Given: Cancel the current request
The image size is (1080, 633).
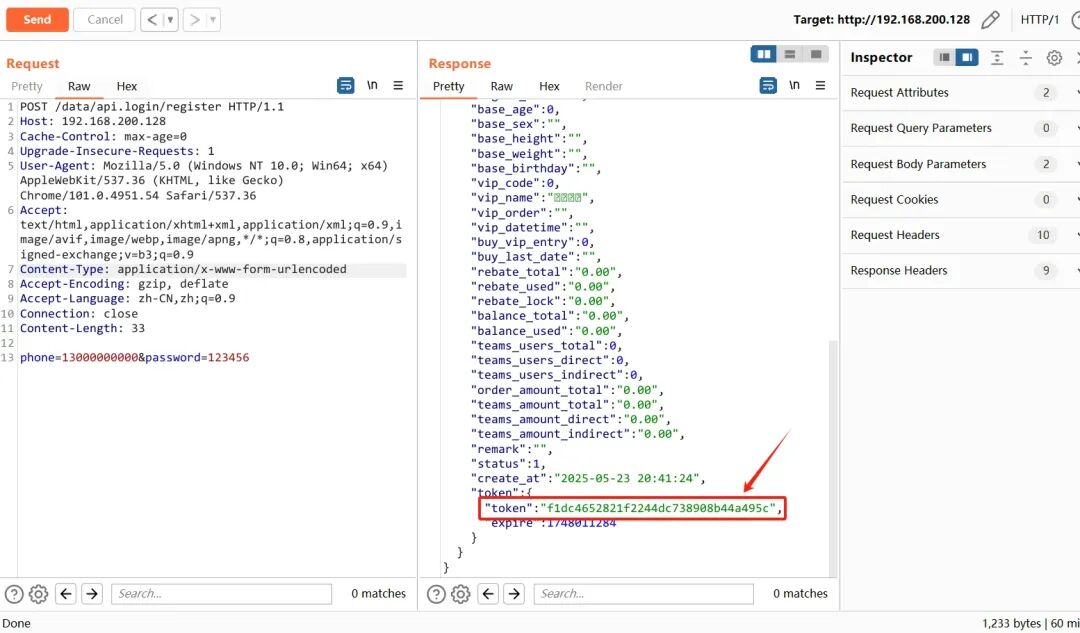Looking at the screenshot, I should click(105, 19).
